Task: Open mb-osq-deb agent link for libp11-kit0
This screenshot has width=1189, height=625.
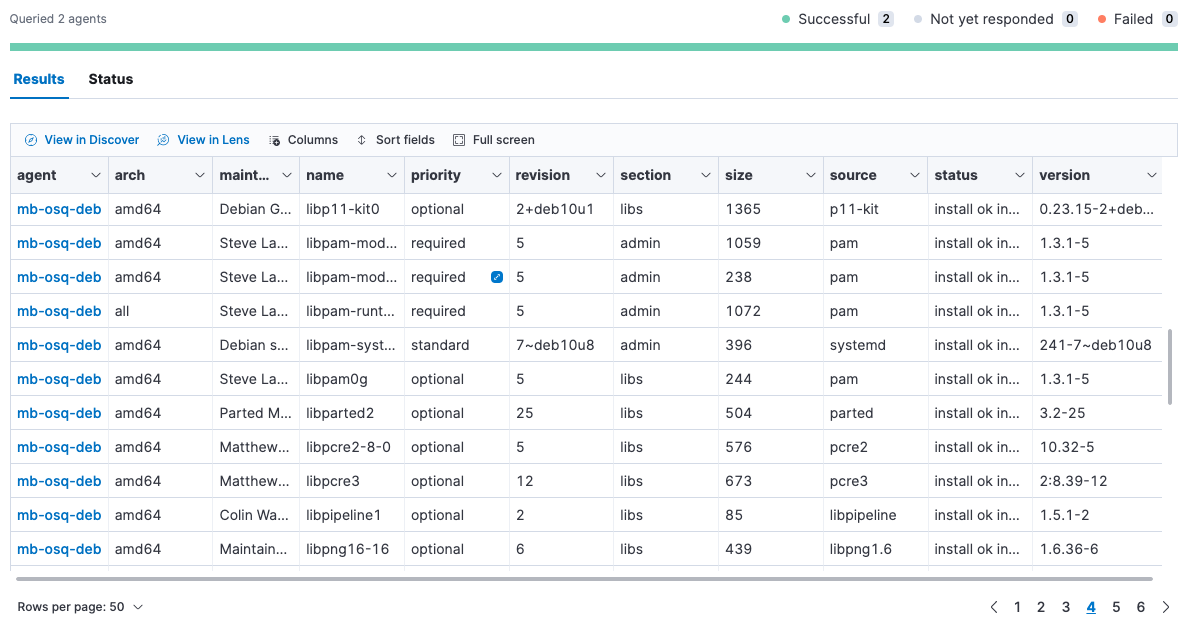Action: (59, 209)
